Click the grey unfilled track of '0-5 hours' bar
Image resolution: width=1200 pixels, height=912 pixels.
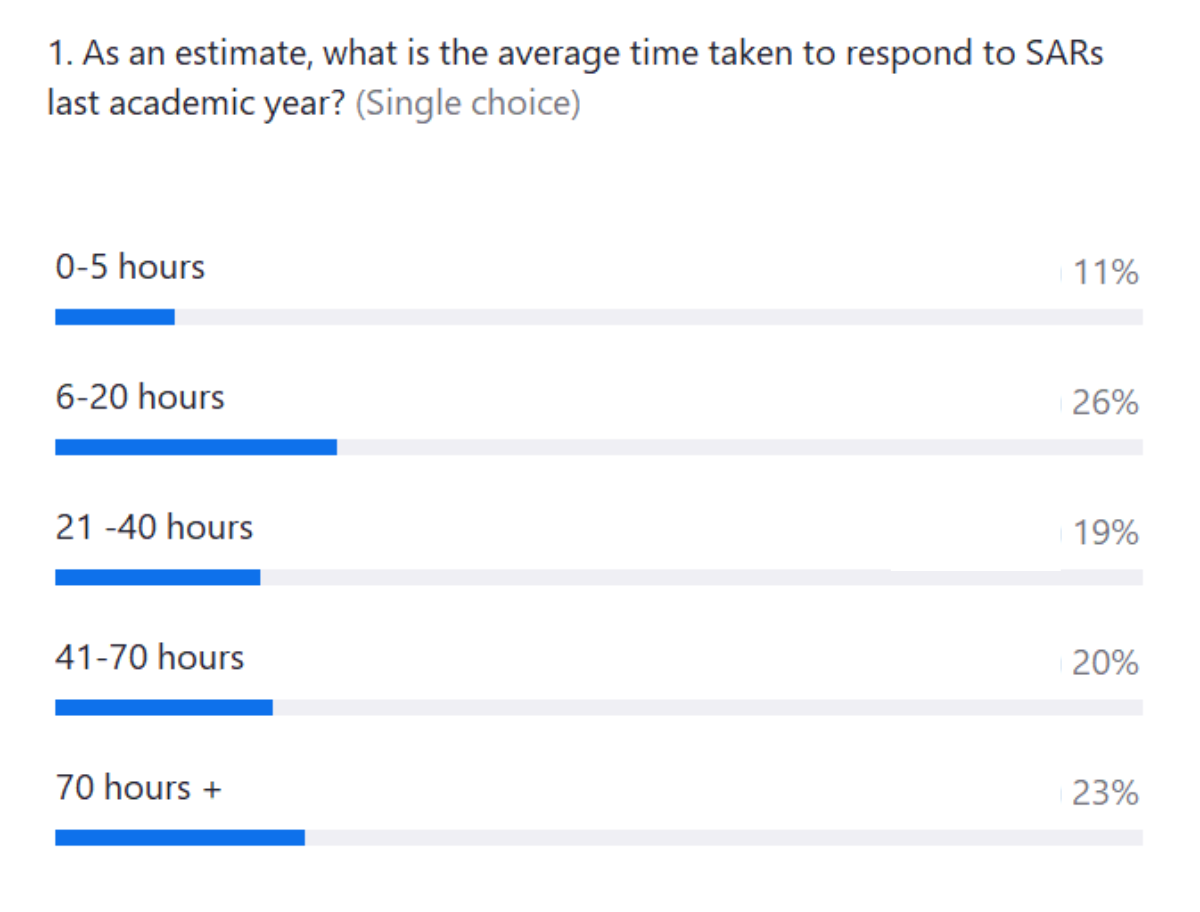659,317
